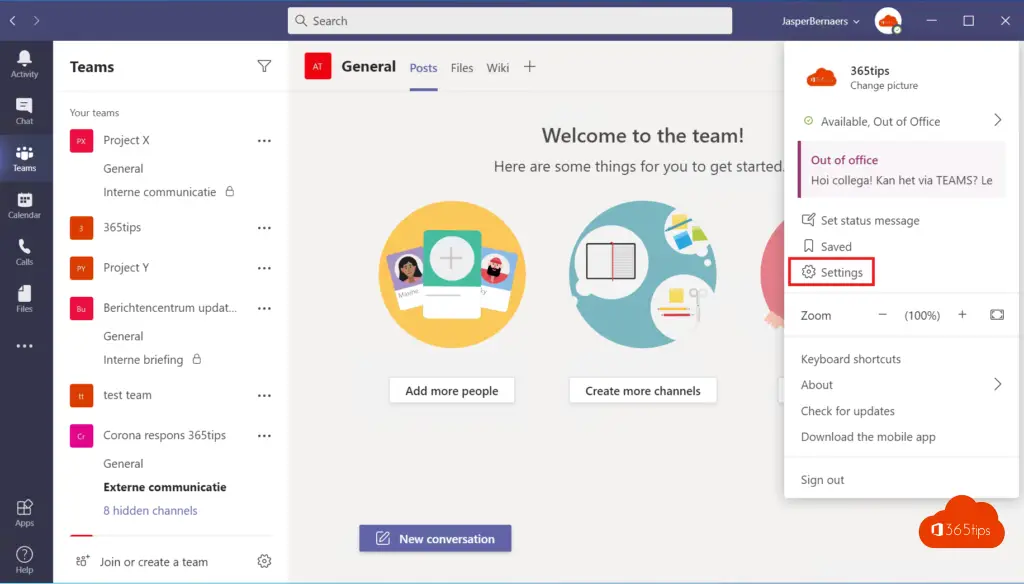Select the Teams icon in the left rail
The height and width of the screenshot is (584, 1024).
pos(24,158)
